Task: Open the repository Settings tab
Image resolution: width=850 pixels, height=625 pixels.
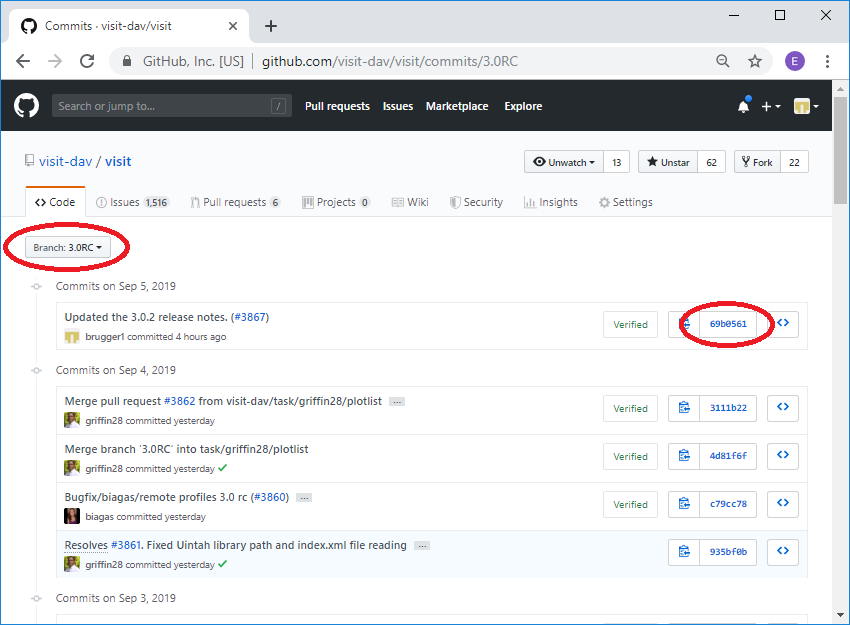Action: [x=626, y=202]
